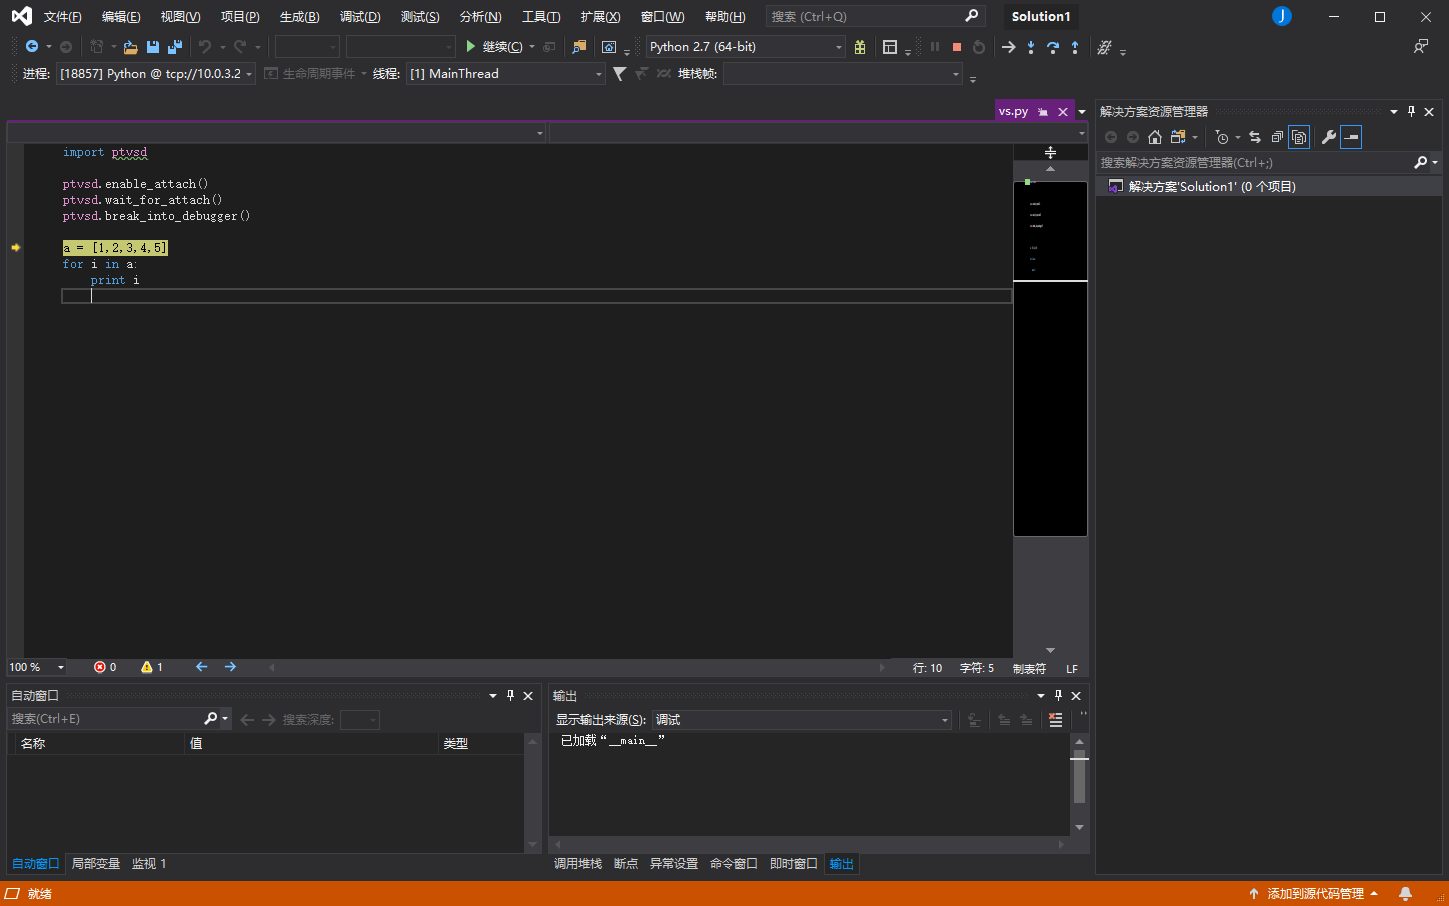
Task: Click Collapse All icon in Solution Explorer
Action: 1277,137
